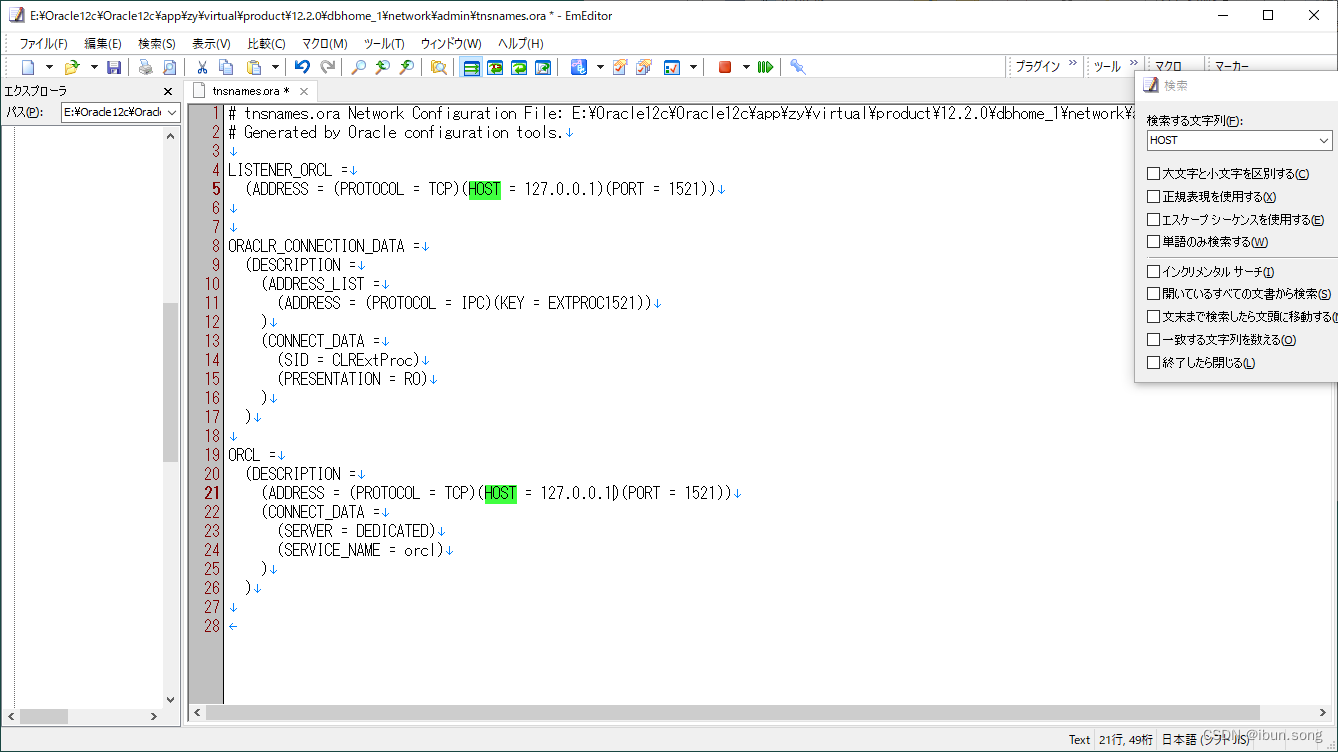The width and height of the screenshot is (1338, 752).
Task: Click the green Run macro icon
Action: 765,67
